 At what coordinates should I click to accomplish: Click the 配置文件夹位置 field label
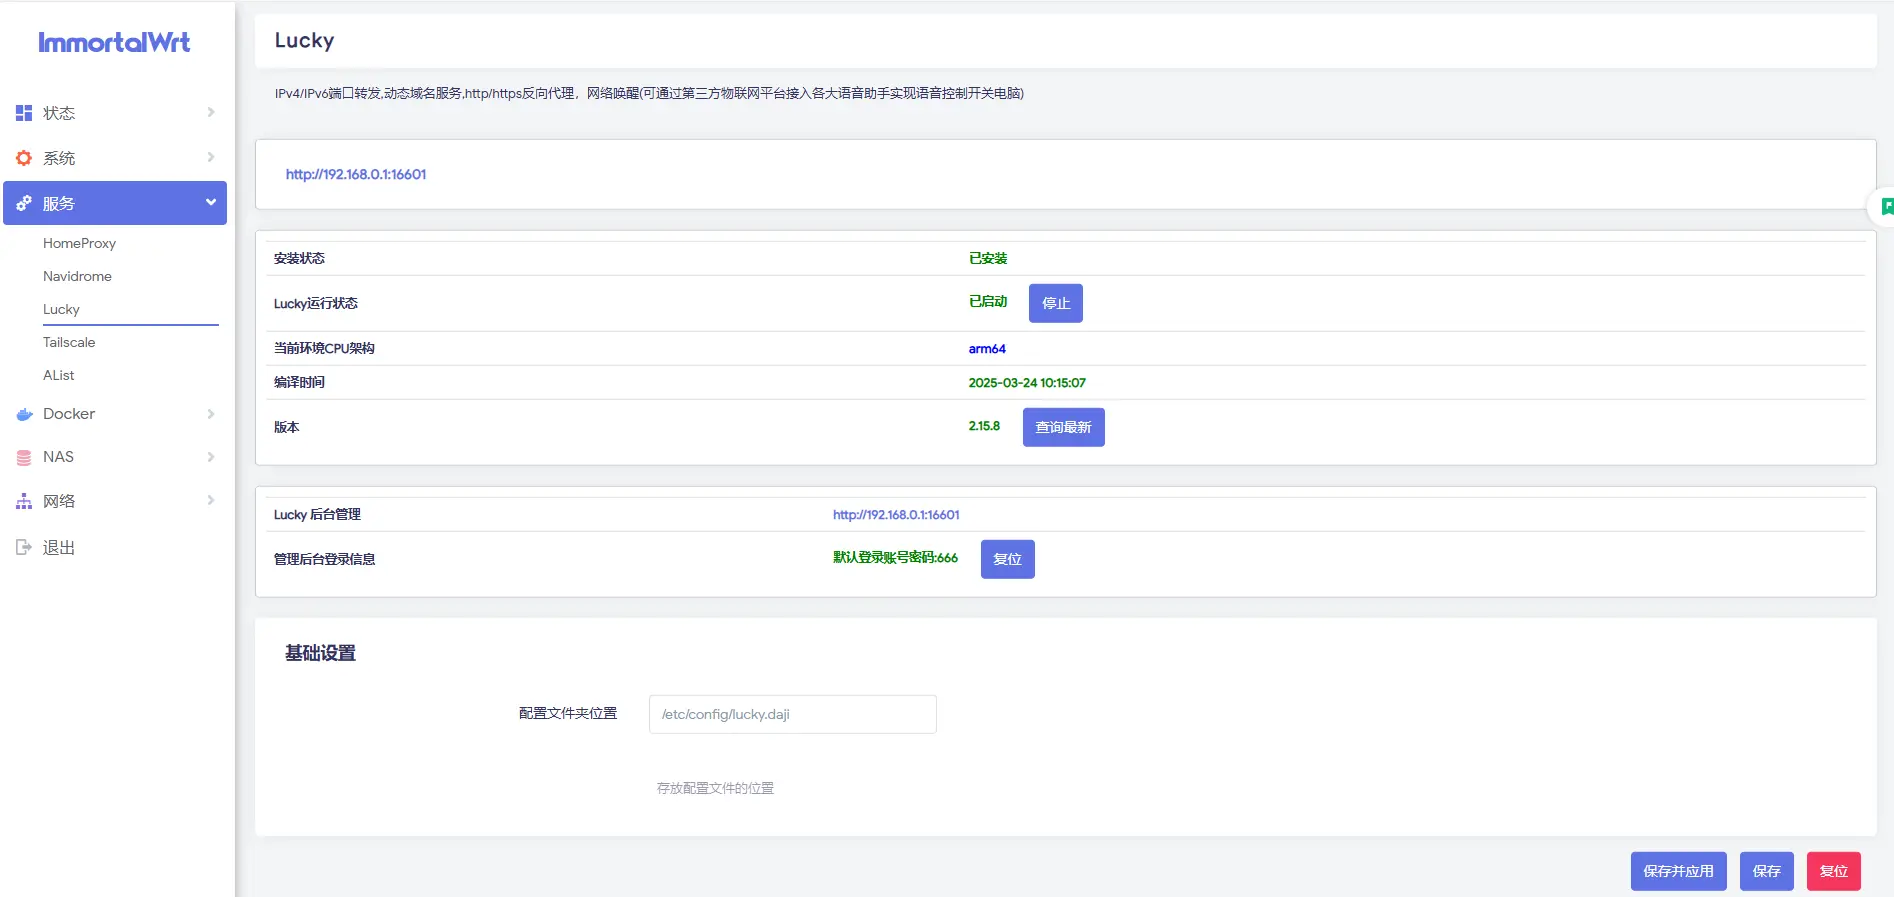pyautogui.click(x=568, y=713)
